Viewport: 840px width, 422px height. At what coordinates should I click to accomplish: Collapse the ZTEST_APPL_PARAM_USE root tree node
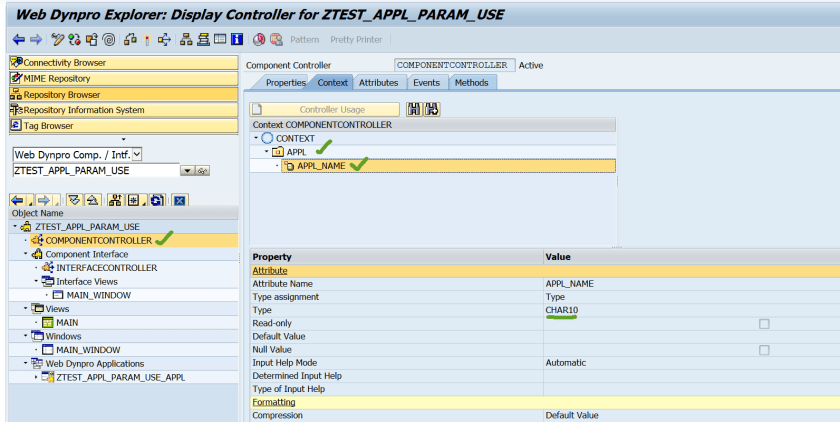(15, 227)
